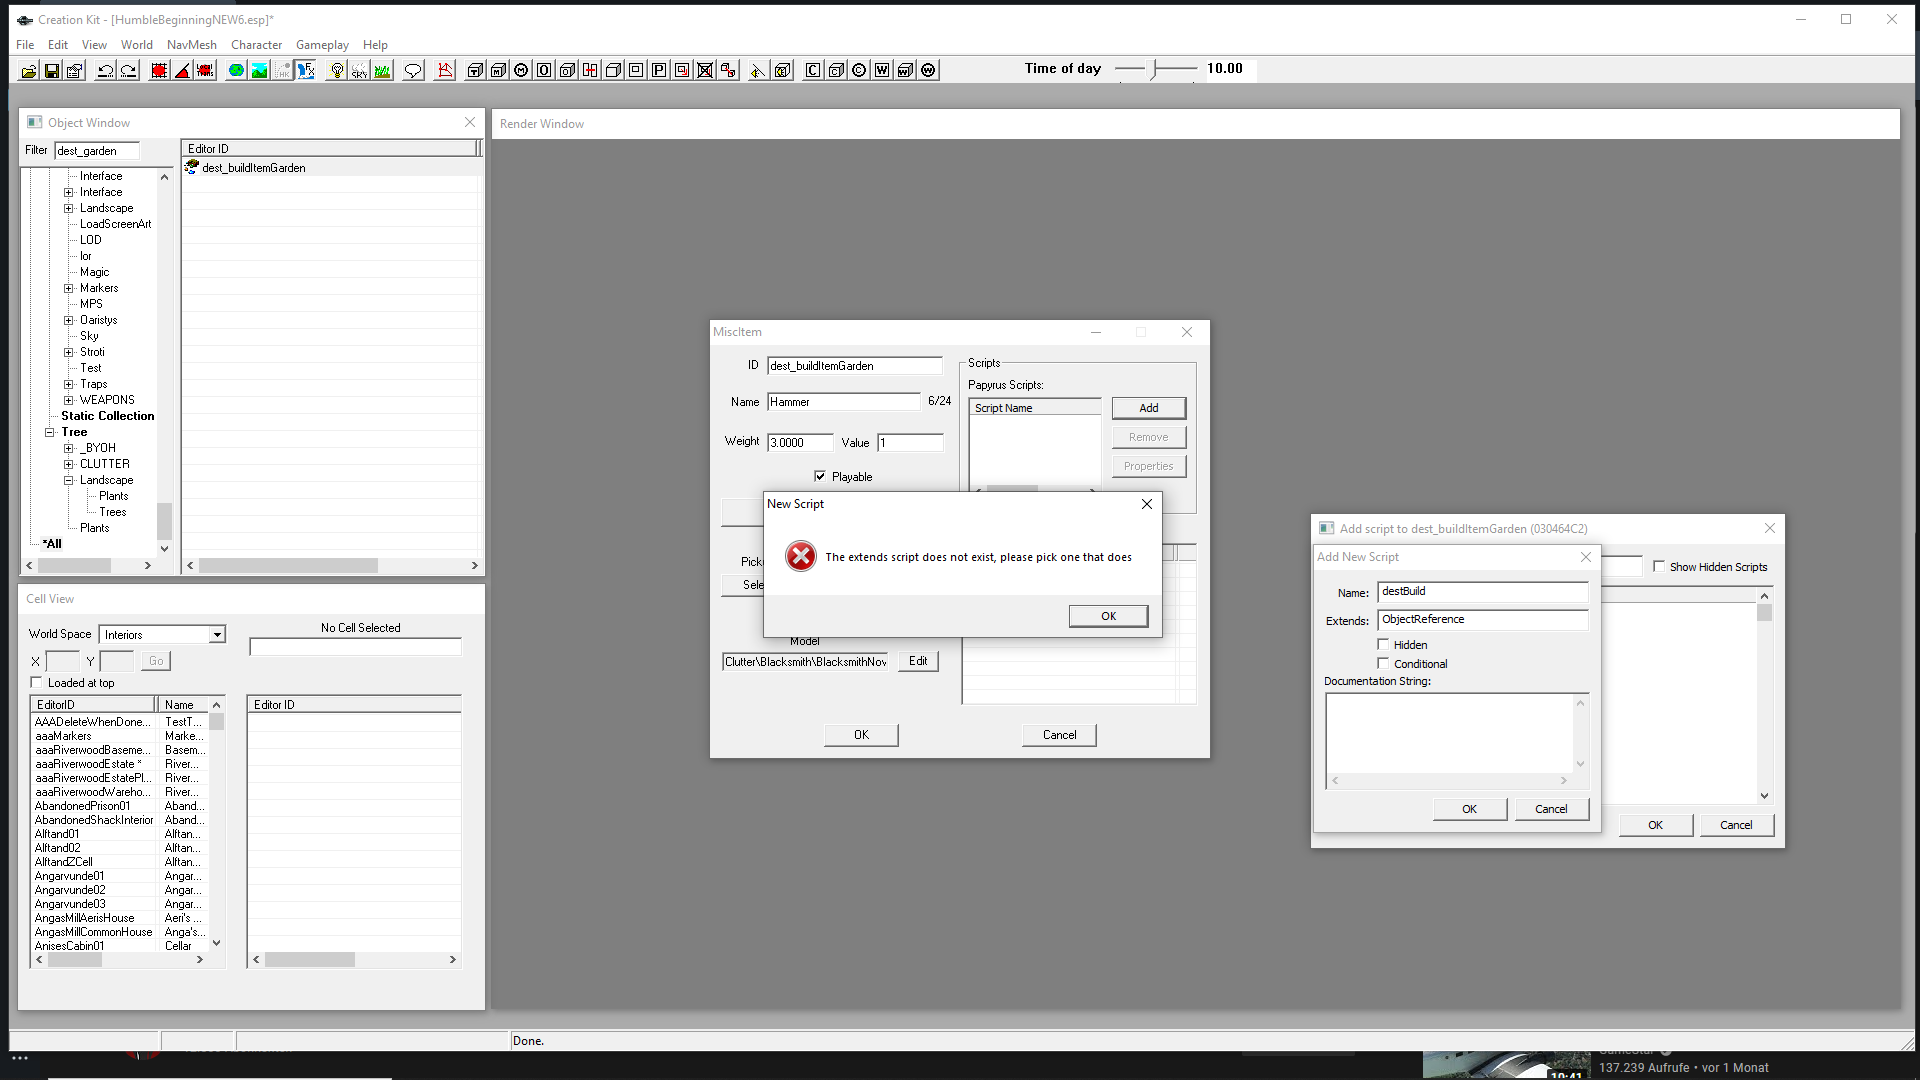
Task: Uncheck the Playable flag for the Hammer item
Action: pyautogui.click(x=820, y=476)
